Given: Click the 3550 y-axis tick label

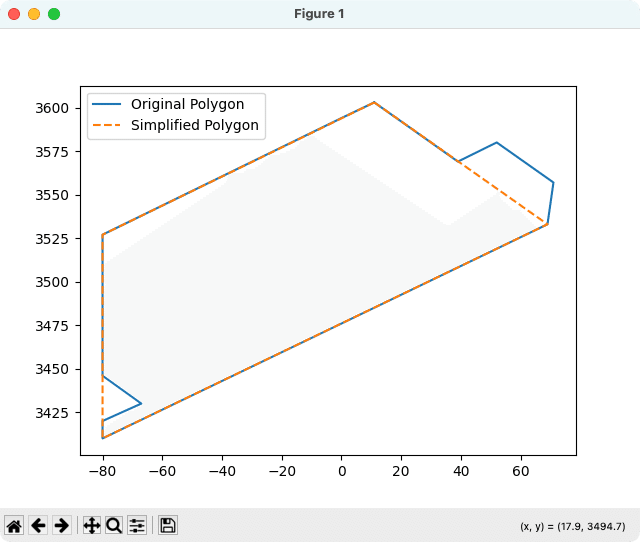Looking at the screenshot, I should tap(52, 195).
